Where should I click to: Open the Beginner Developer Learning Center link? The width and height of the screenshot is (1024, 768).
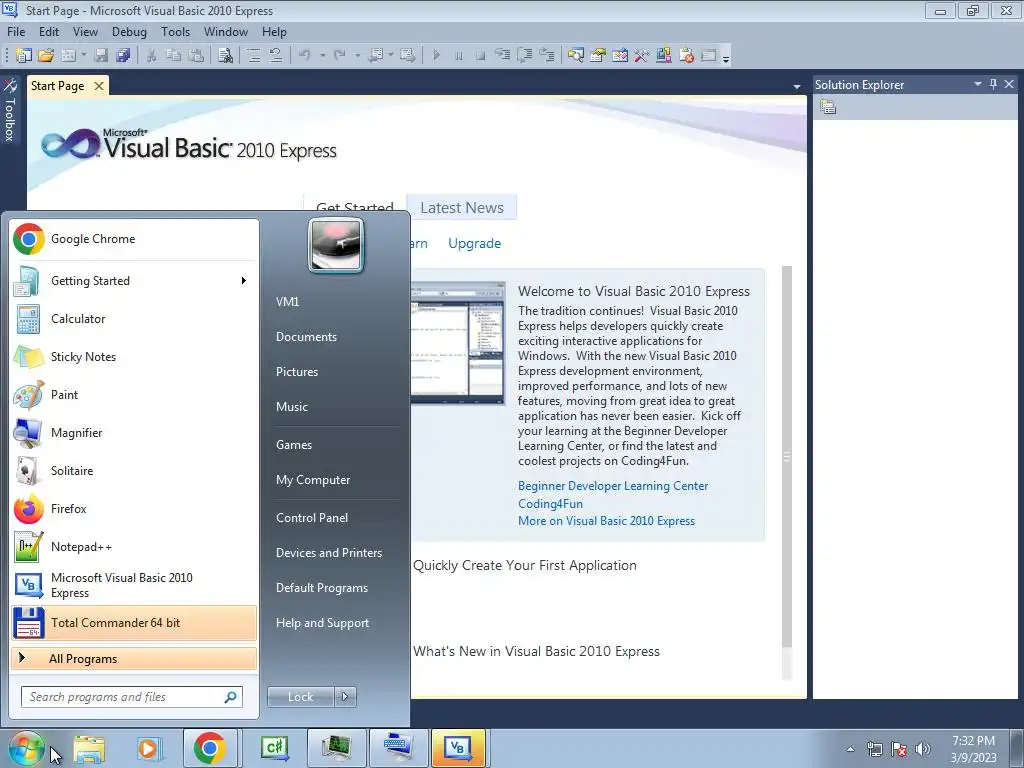click(613, 486)
